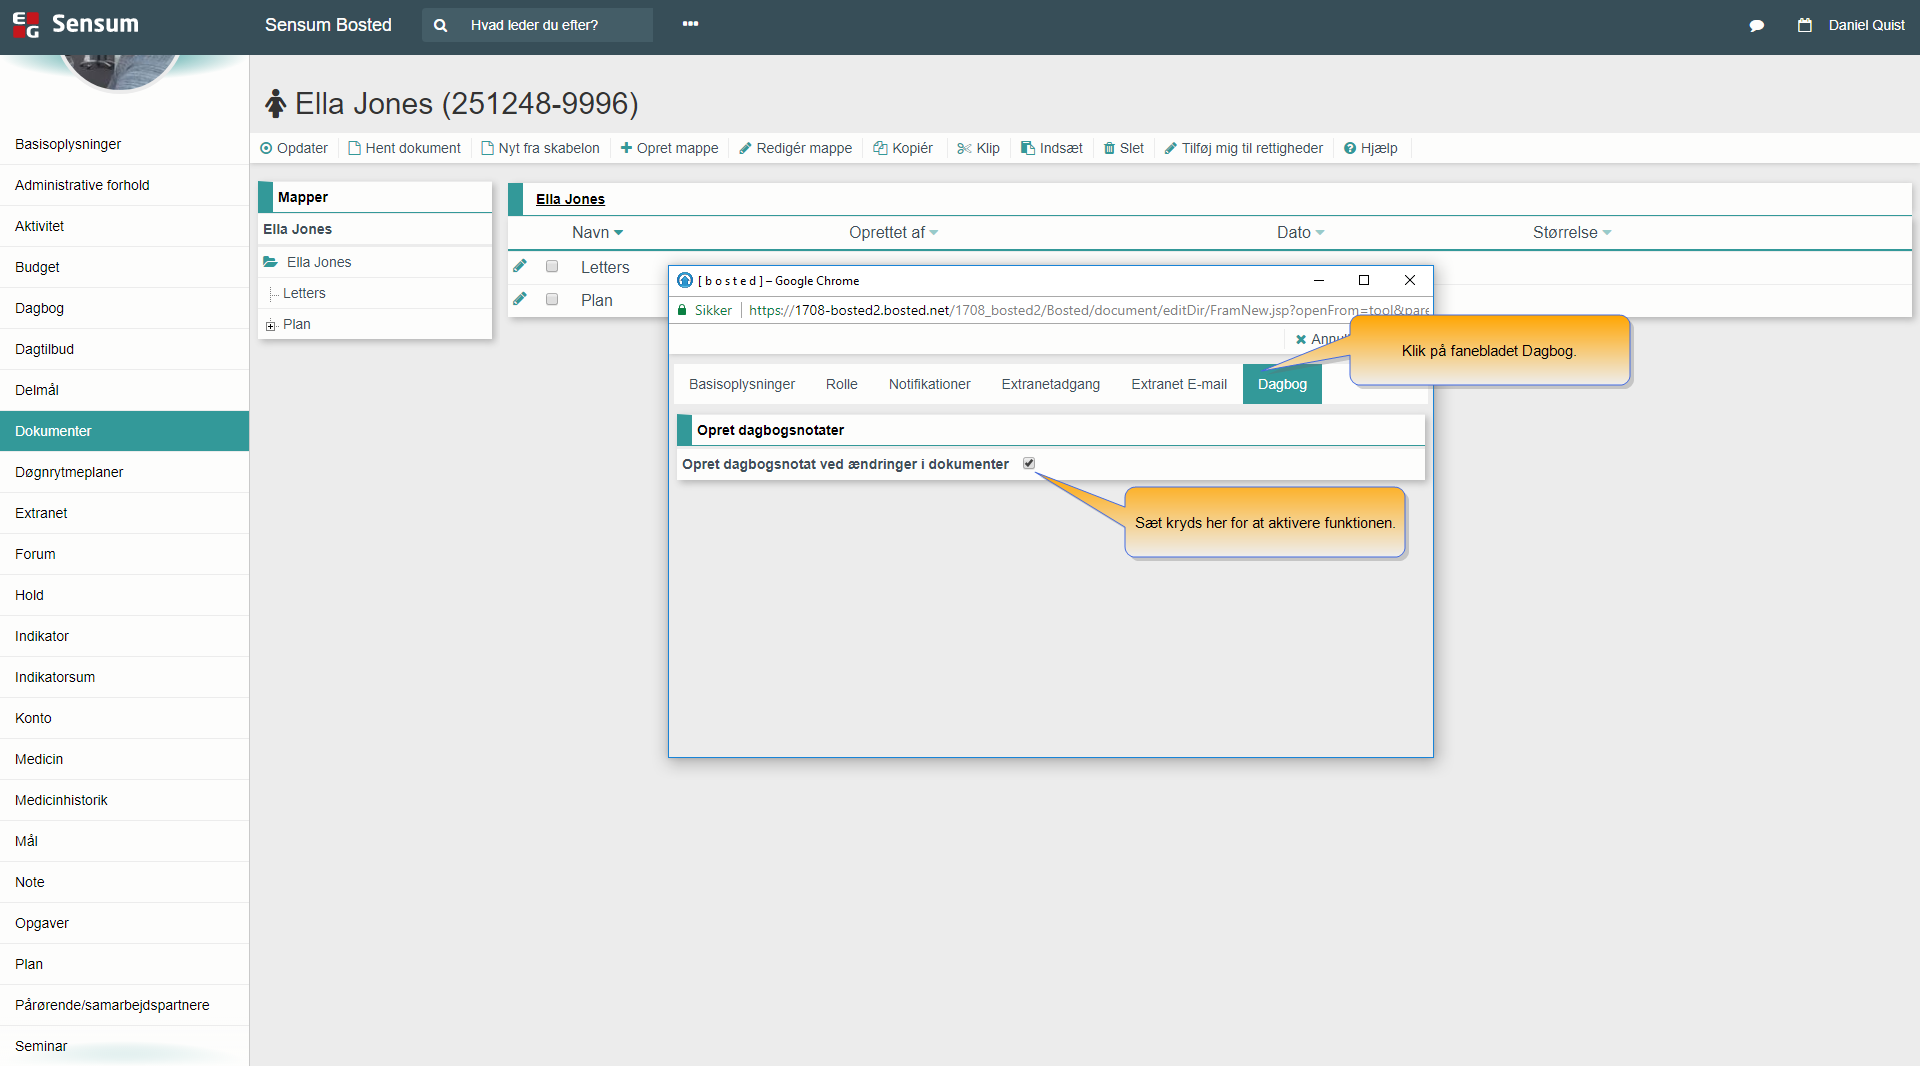Viewport: 1920px width, 1070px height.
Task: Click the Opdater refresh toolbar button
Action: (x=294, y=148)
